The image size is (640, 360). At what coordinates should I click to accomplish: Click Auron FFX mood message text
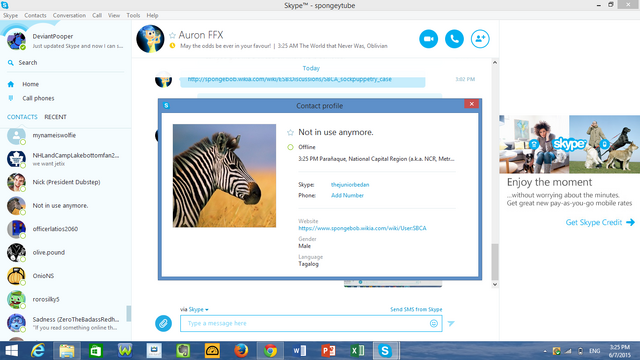225,46
